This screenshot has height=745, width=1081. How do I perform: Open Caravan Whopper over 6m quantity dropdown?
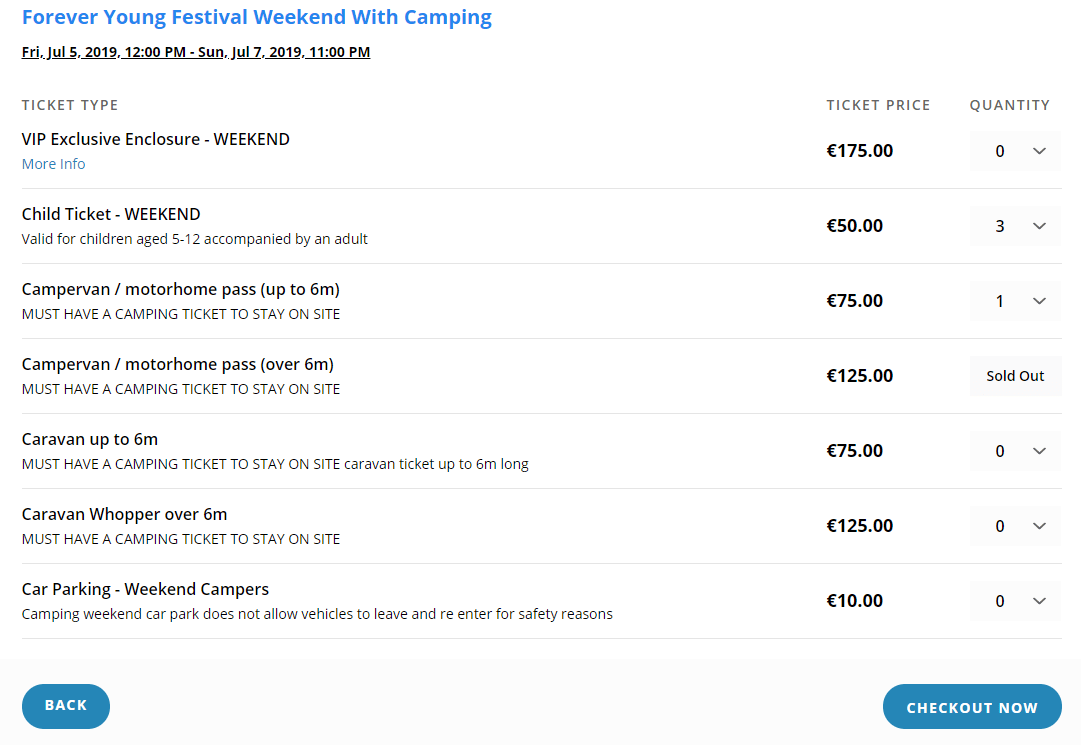click(x=1015, y=526)
